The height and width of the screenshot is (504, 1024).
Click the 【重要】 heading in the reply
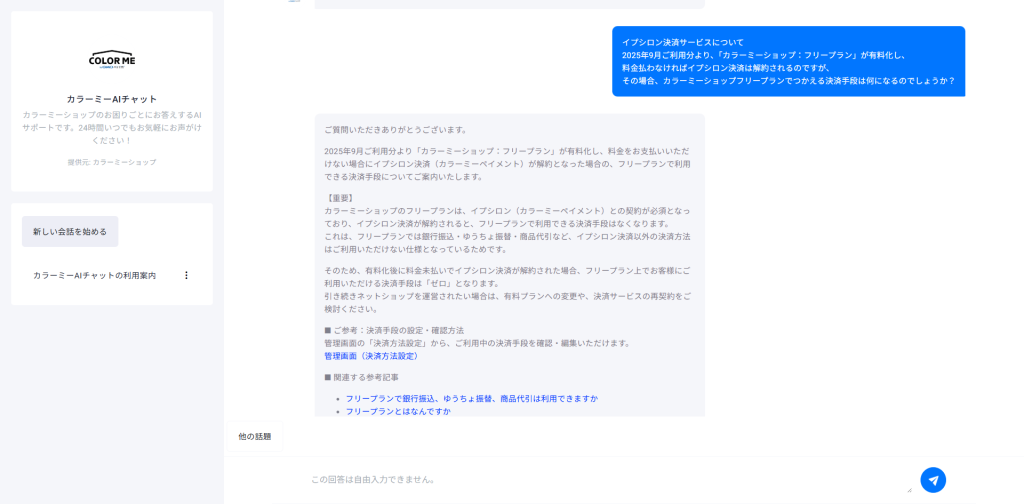pyautogui.click(x=340, y=198)
